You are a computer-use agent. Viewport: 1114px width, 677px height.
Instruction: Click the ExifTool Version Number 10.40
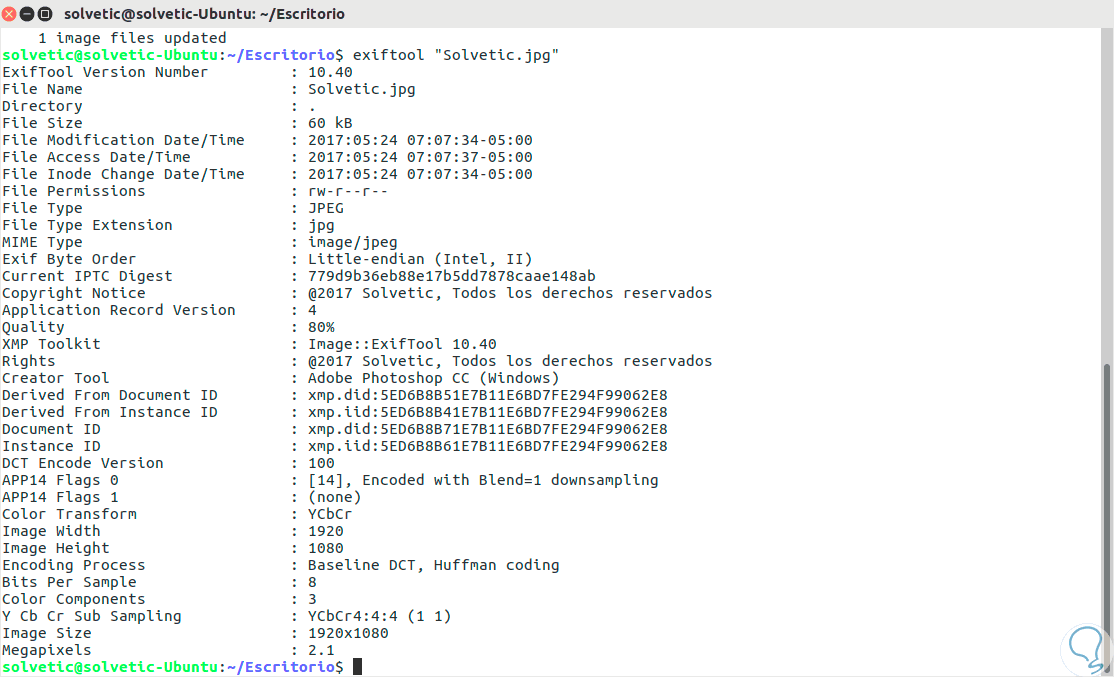tap(330, 72)
